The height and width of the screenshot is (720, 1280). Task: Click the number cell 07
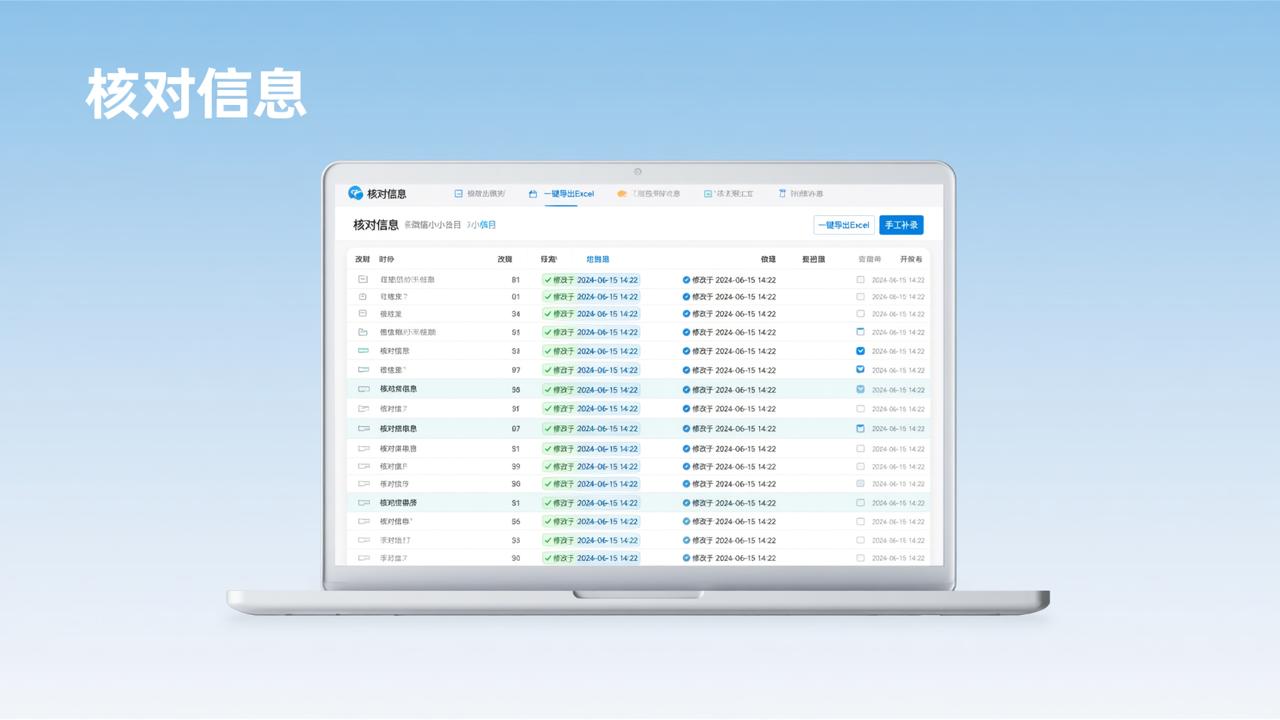pyautogui.click(x=516, y=429)
